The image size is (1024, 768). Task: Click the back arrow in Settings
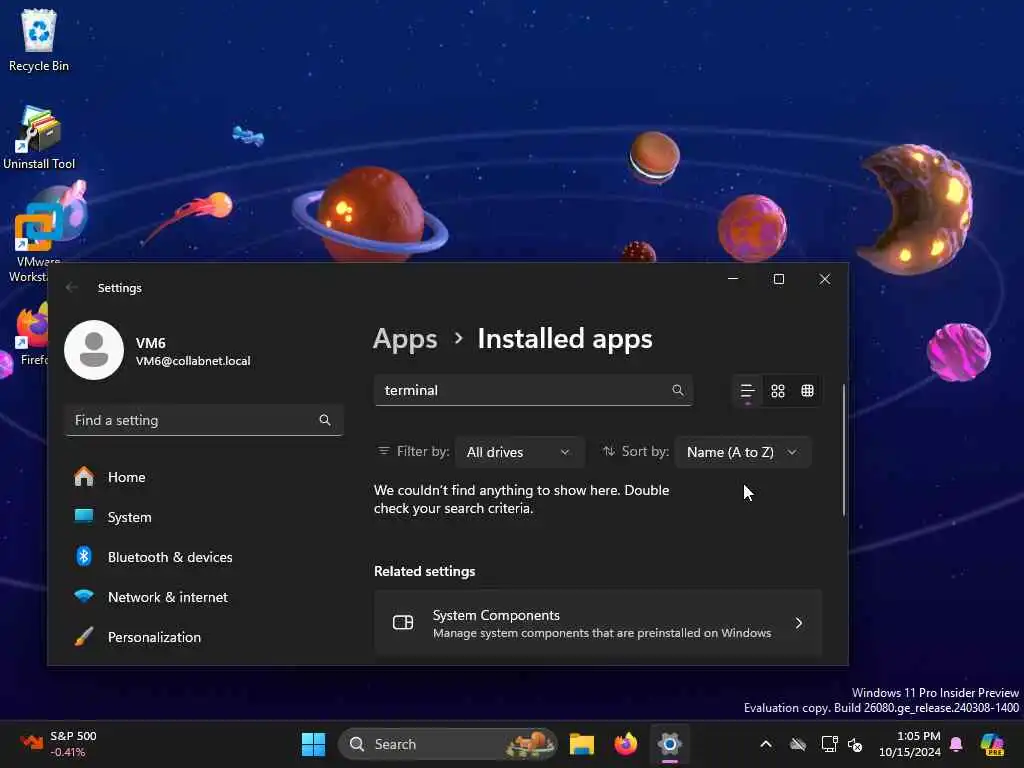pos(72,287)
